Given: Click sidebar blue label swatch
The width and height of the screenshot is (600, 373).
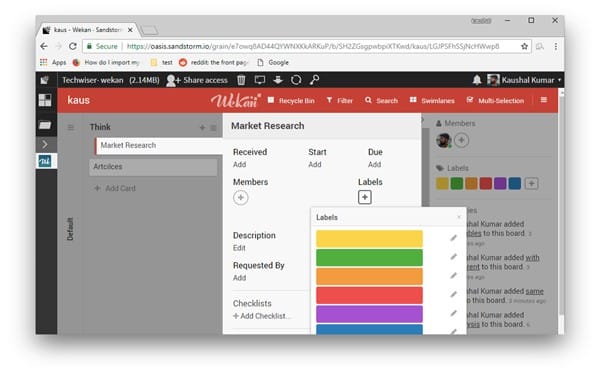Looking at the screenshot, I should pyautogui.click(x=515, y=183).
